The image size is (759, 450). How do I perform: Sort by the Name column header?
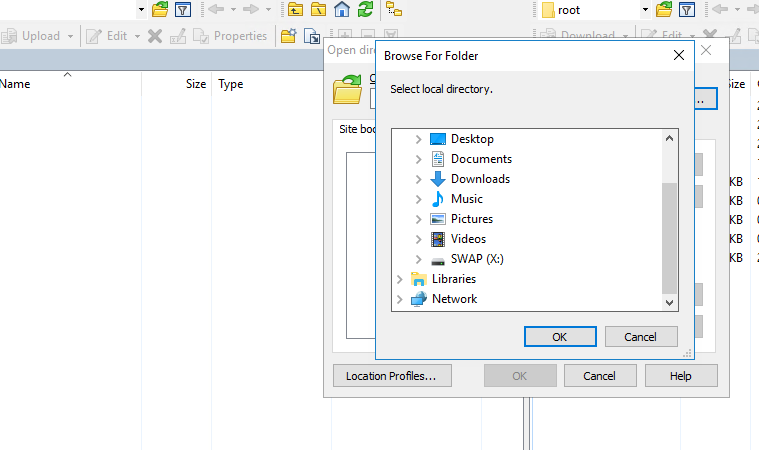(15, 84)
